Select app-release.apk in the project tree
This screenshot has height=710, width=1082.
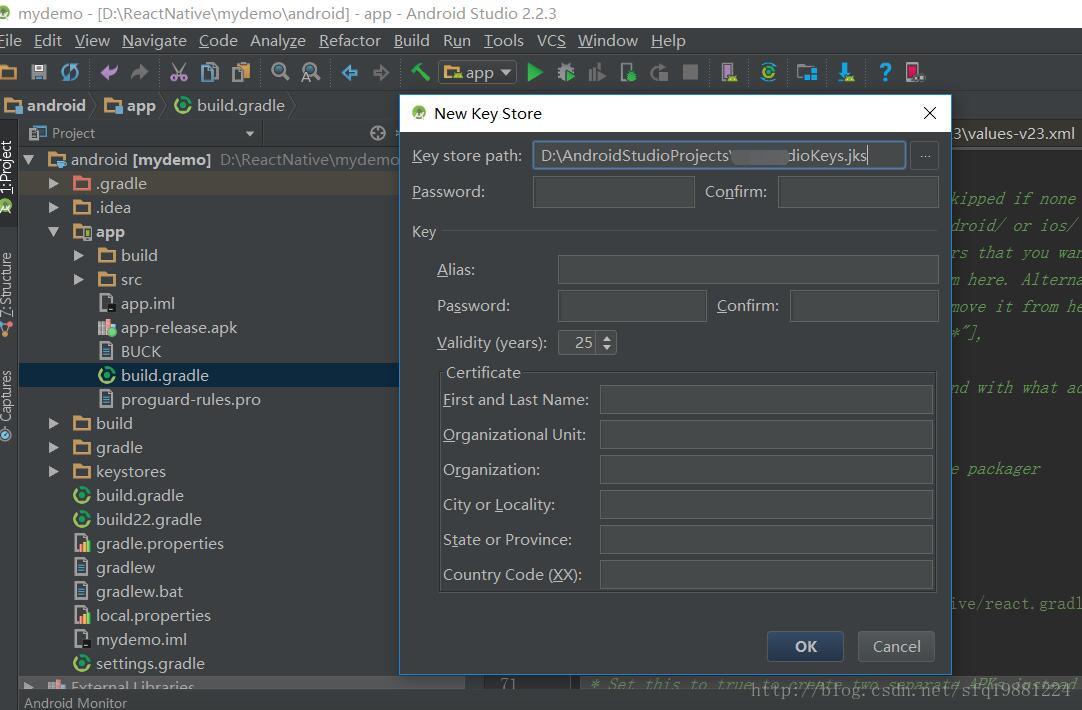[x=179, y=328]
